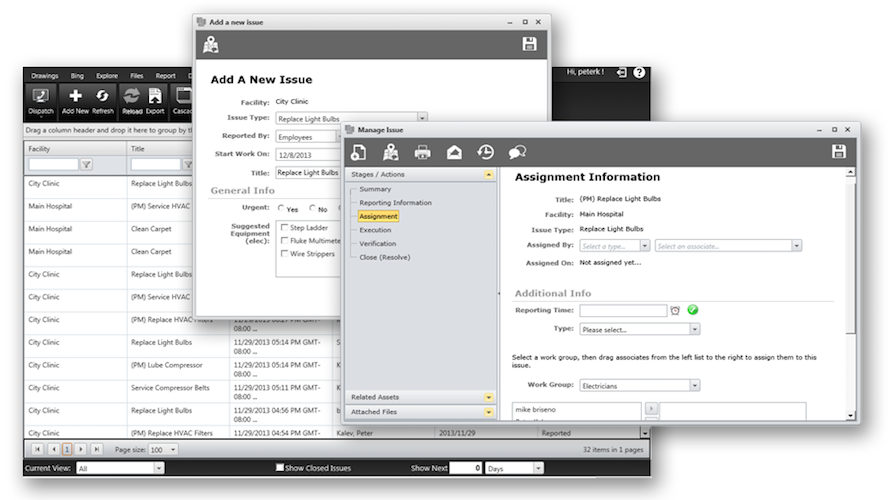This screenshot has height=500, width=890.
Task: Save the issue in Manage Issue window
Action: (838, 152)
